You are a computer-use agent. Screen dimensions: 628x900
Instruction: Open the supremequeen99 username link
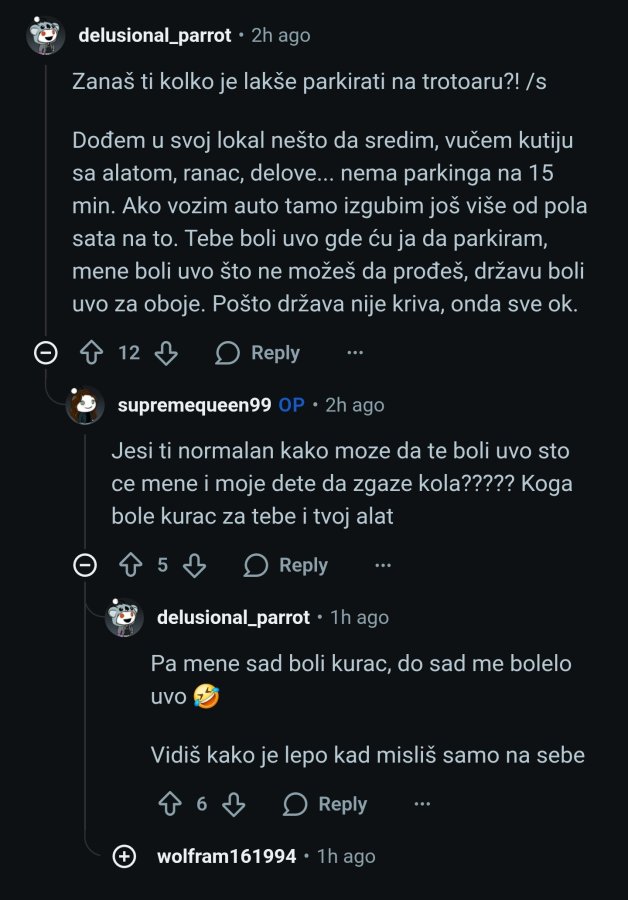click(194, 406)
